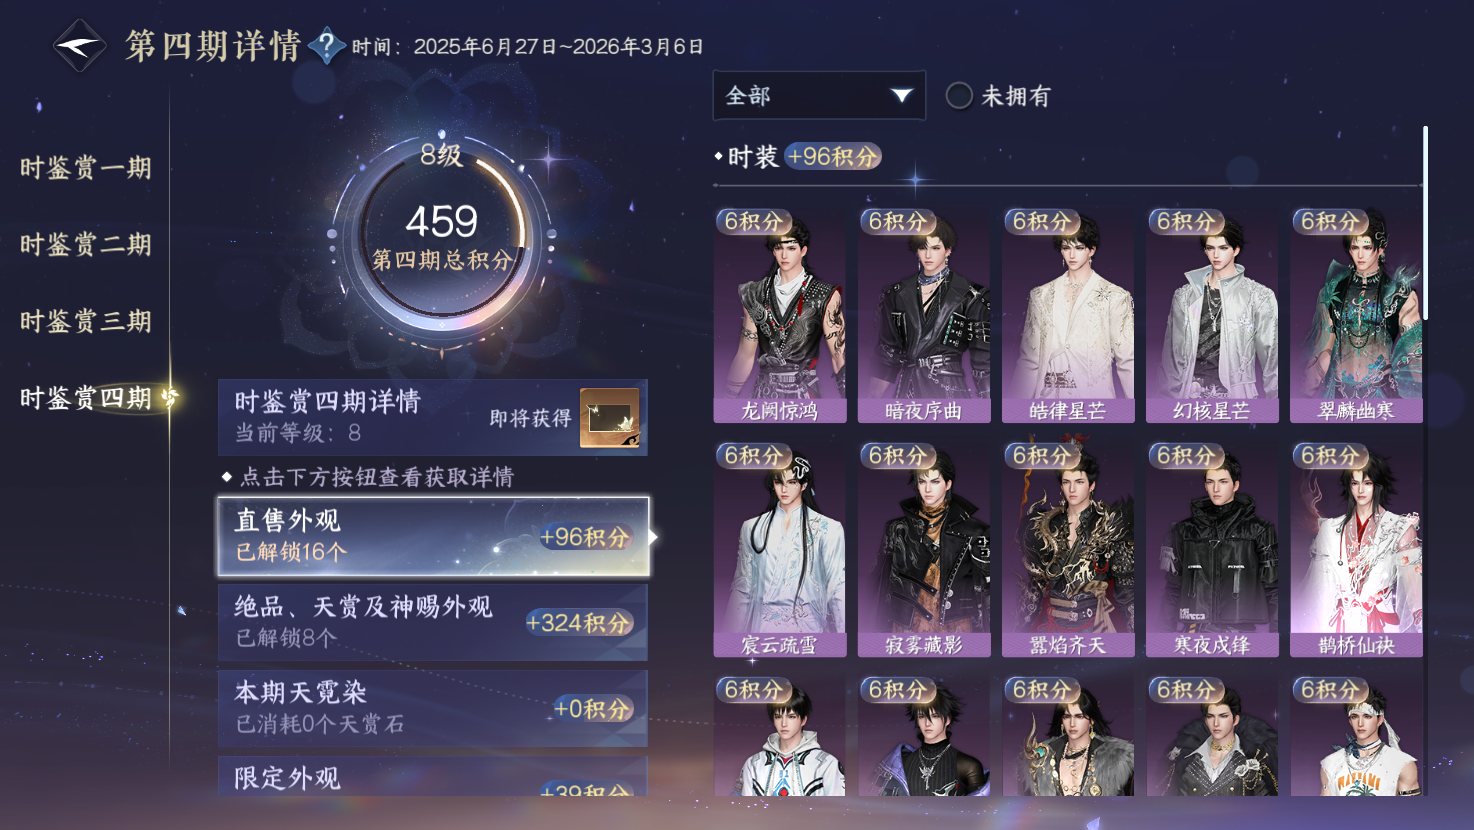Open the question mark help icon

(x=326, y=46)
